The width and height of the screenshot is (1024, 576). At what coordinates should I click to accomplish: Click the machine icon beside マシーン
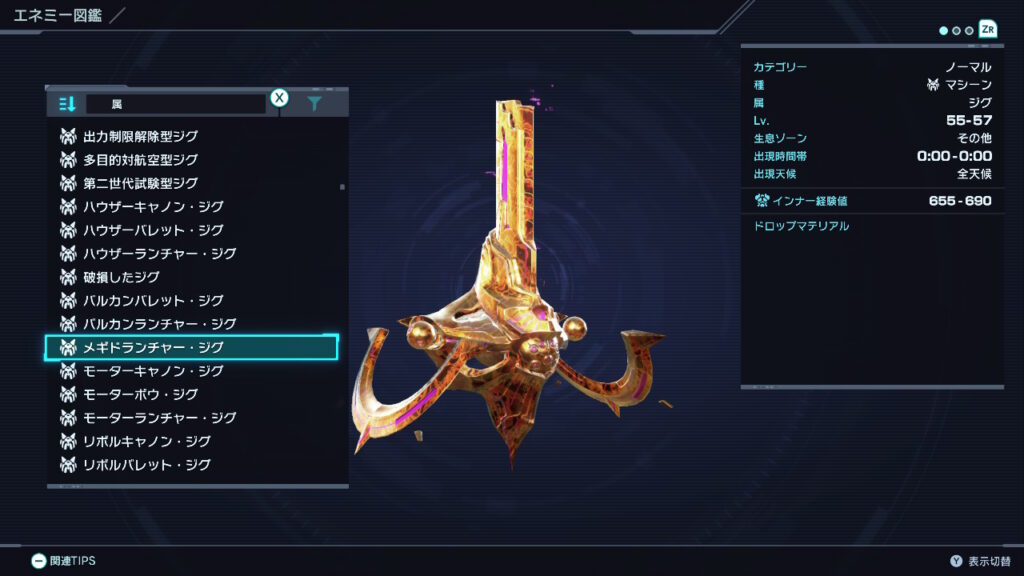point(933,85)
